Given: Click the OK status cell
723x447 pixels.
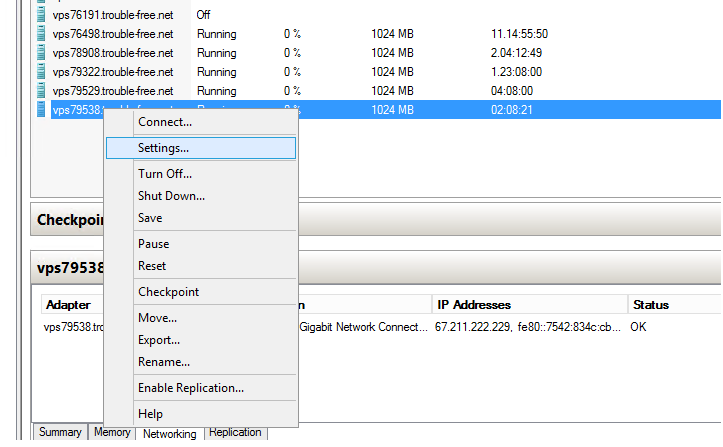Looking at the screenshot, I should pyautogui.click(x=638, y=327).
